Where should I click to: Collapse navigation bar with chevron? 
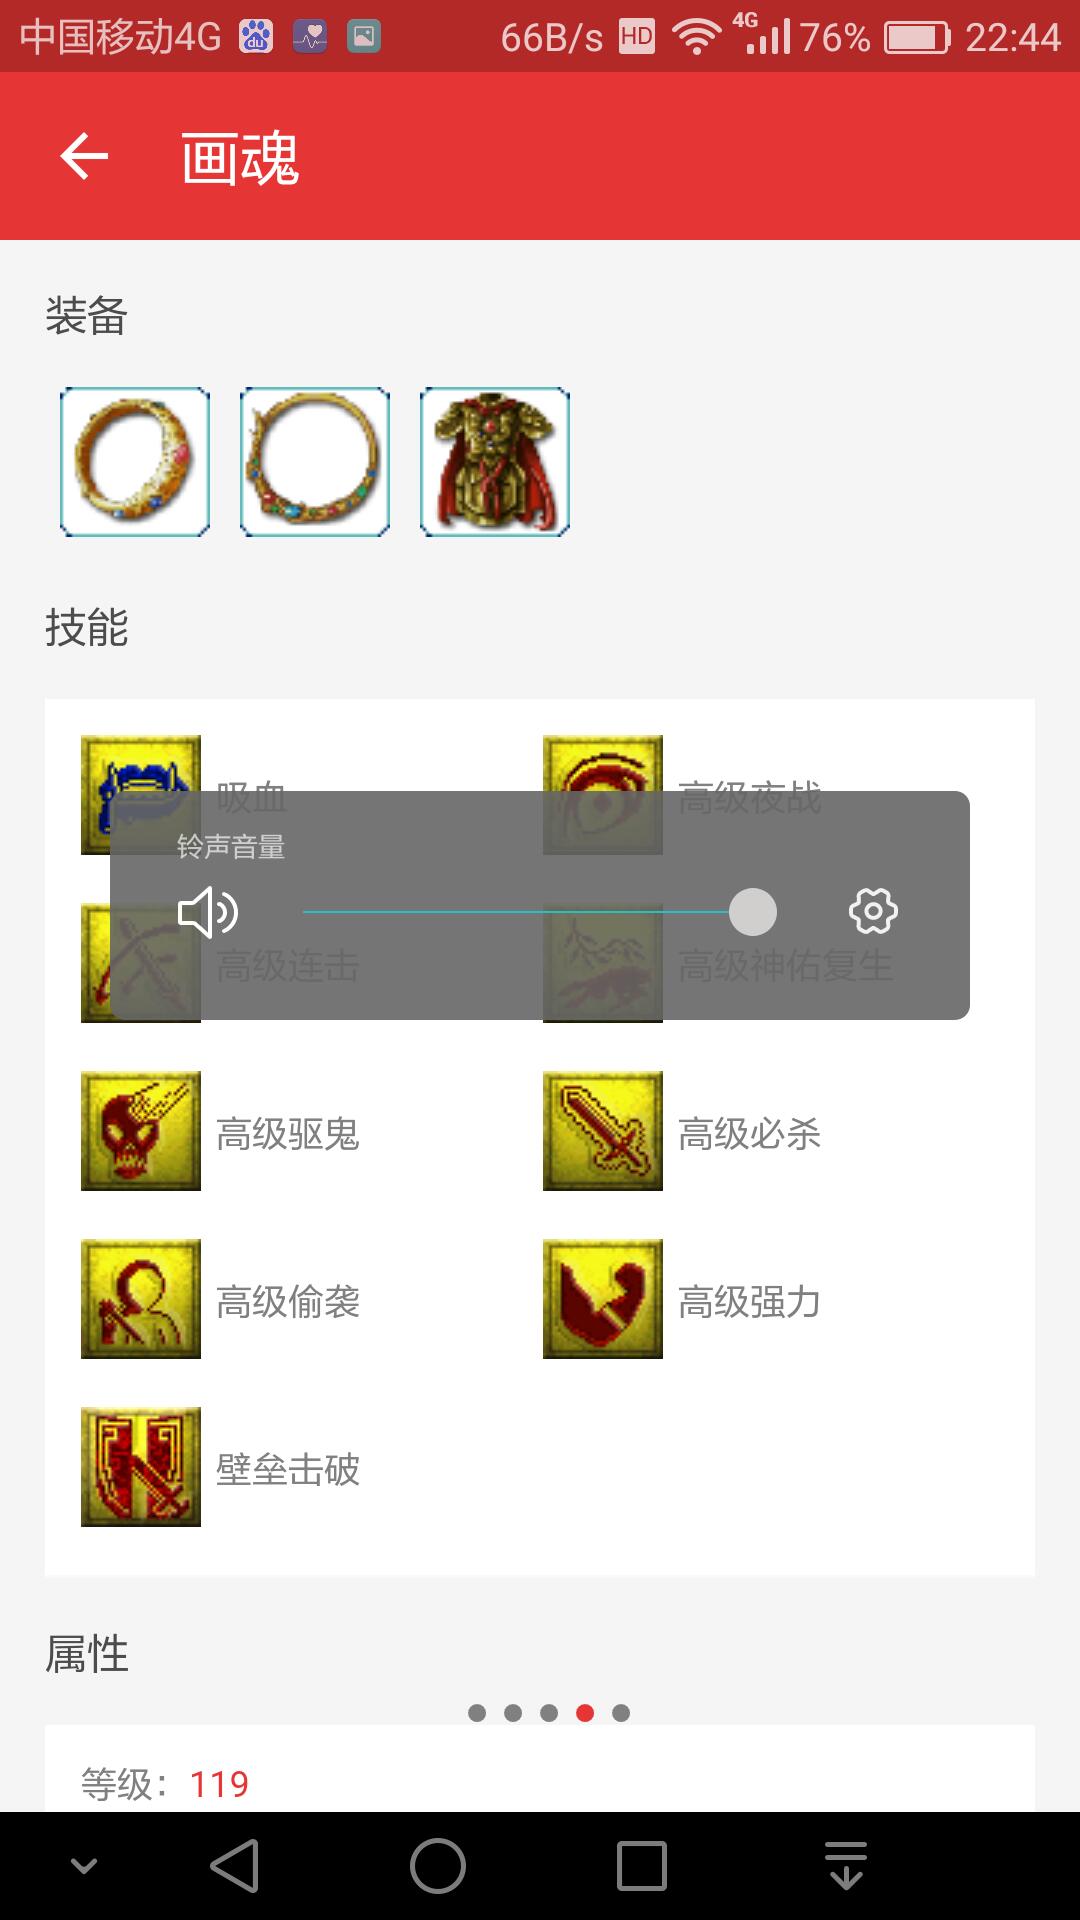[x=84, y=1866]
